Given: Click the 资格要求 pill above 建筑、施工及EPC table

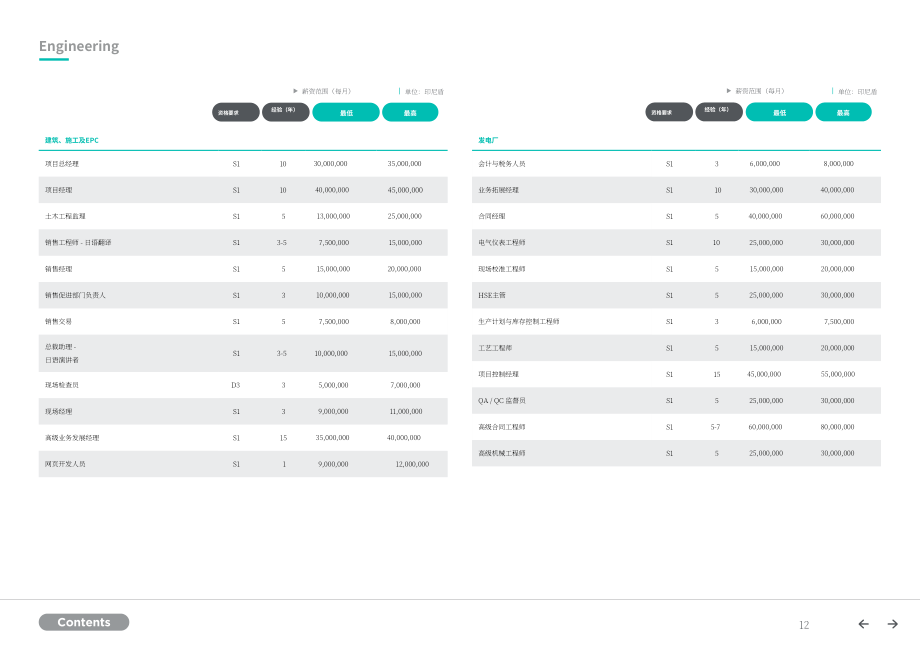Looking at the screenshot, I should [x=236, y=112].
